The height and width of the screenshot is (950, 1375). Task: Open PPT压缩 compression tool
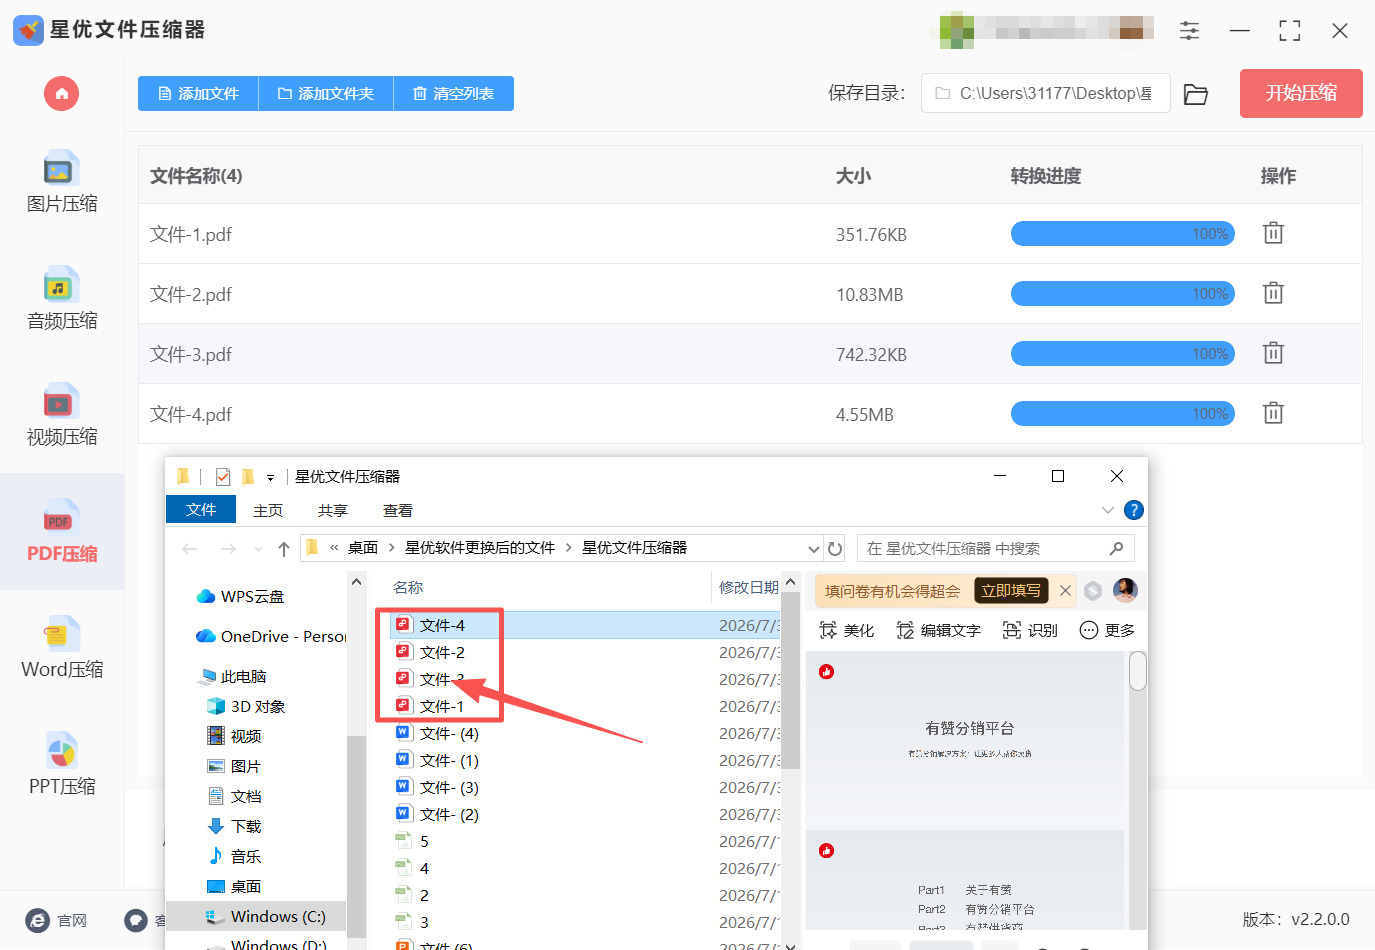click(62, 765)
